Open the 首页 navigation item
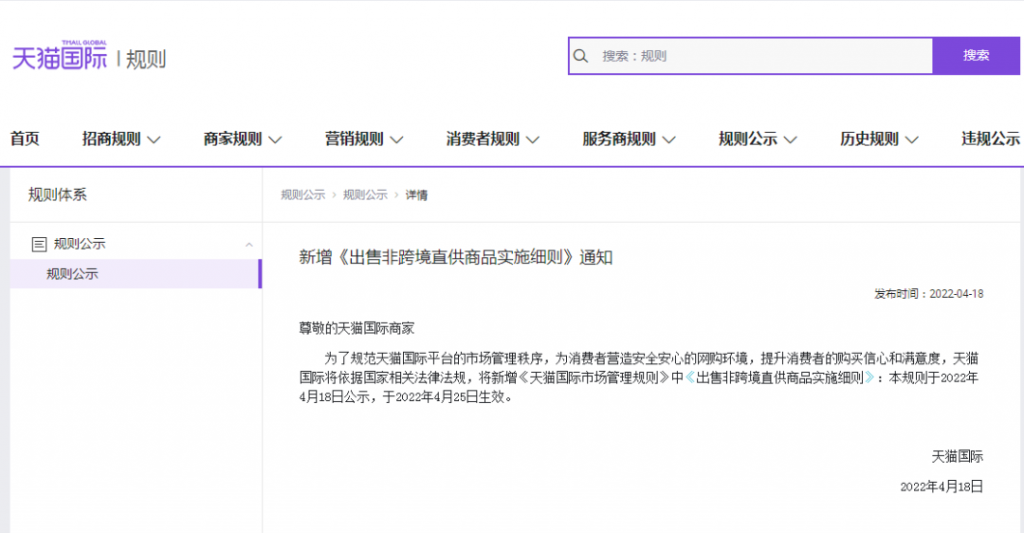Screen dimensions: 1024x533 25,139
